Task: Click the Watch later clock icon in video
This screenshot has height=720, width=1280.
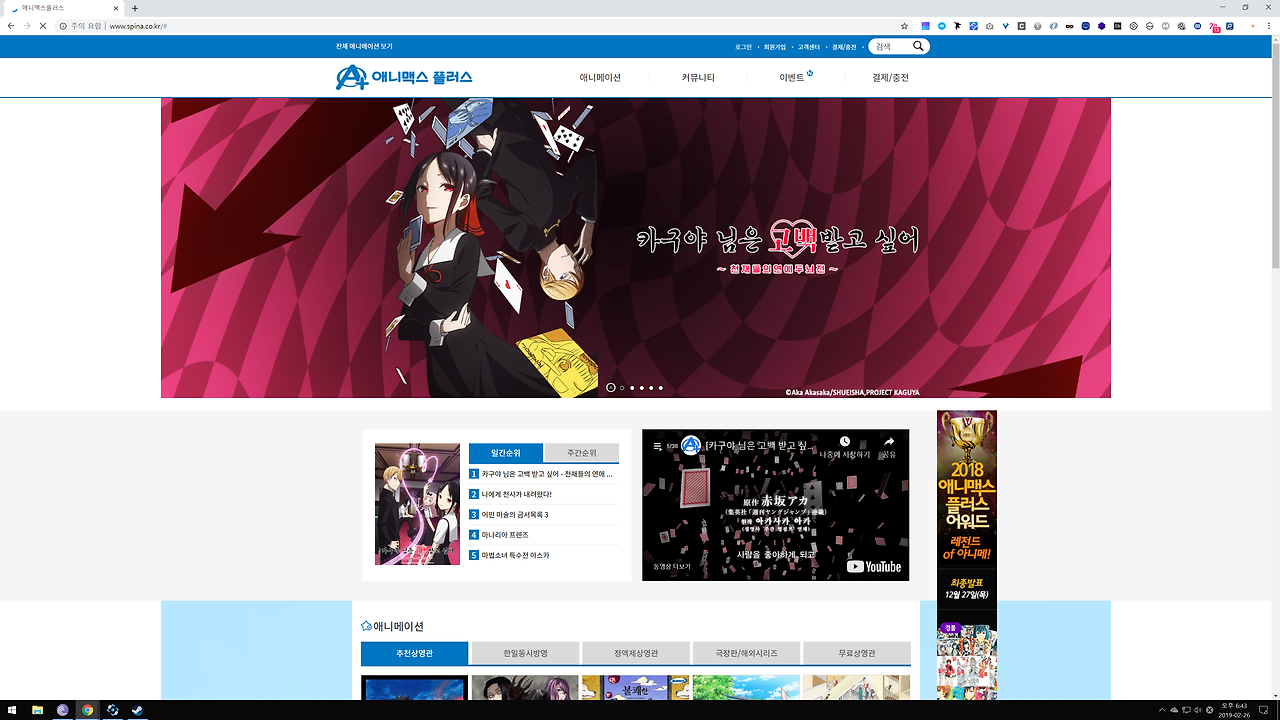Action: (x=845, y=441)
